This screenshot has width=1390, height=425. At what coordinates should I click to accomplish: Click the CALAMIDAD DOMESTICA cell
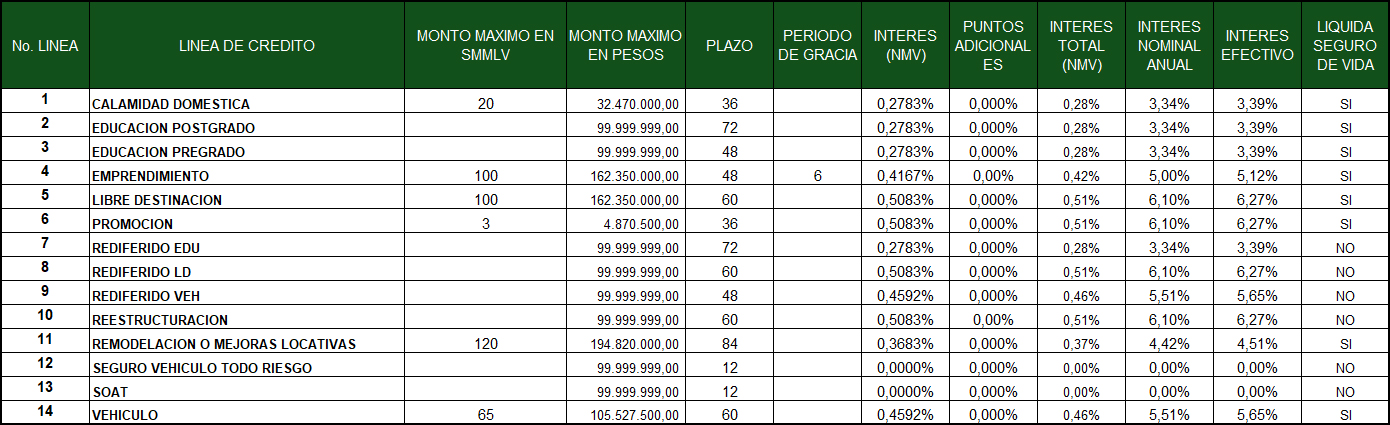coord(247,104)
